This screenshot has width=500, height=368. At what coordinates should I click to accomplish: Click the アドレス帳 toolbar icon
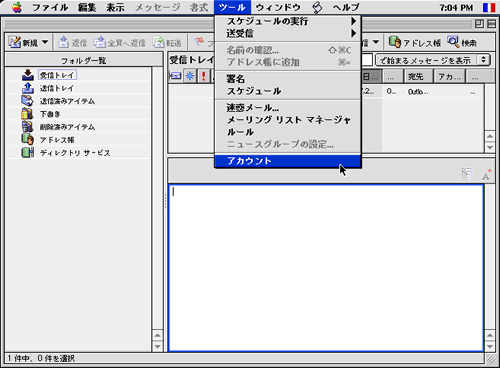pyautogui.click(x=395, y=42)
